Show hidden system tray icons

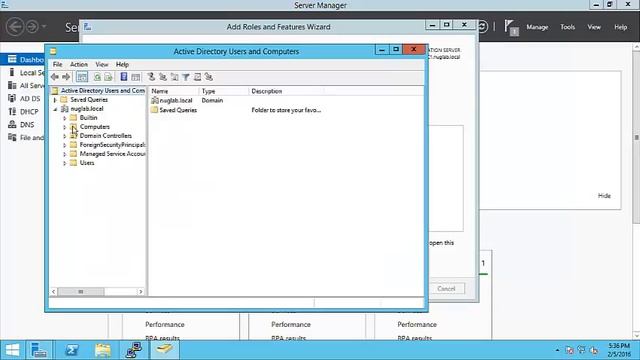[557, 350]
